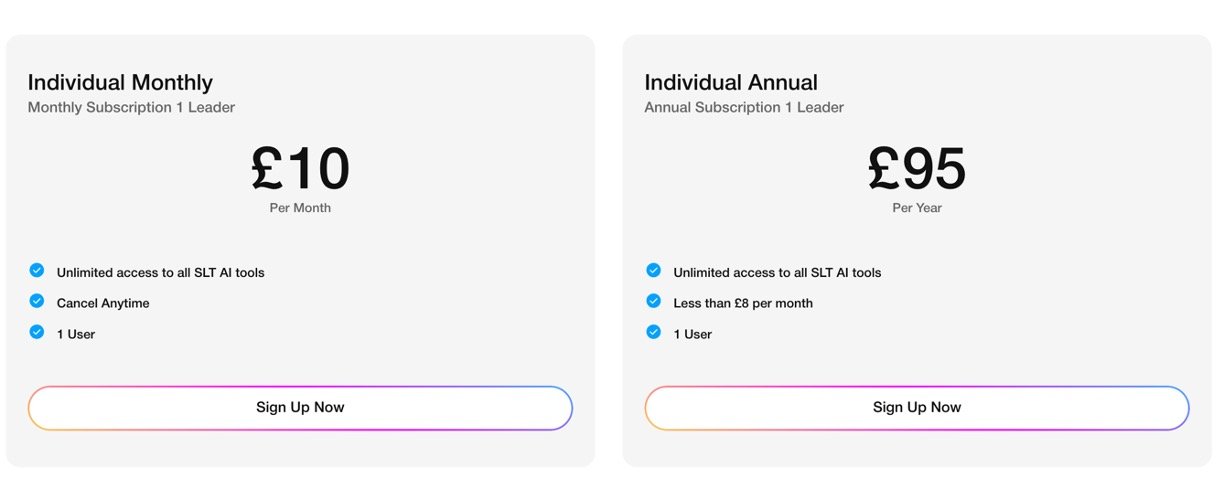This screenshot has width=1224, height=490.
Task: Click the Less than £8 per month text
Action: pos(743,303)
